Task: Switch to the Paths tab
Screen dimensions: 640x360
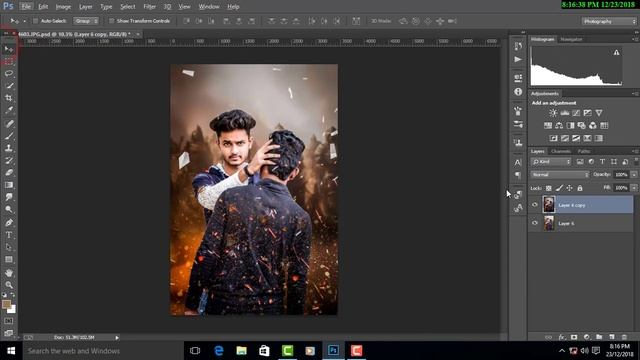Action: click(584, 151)
